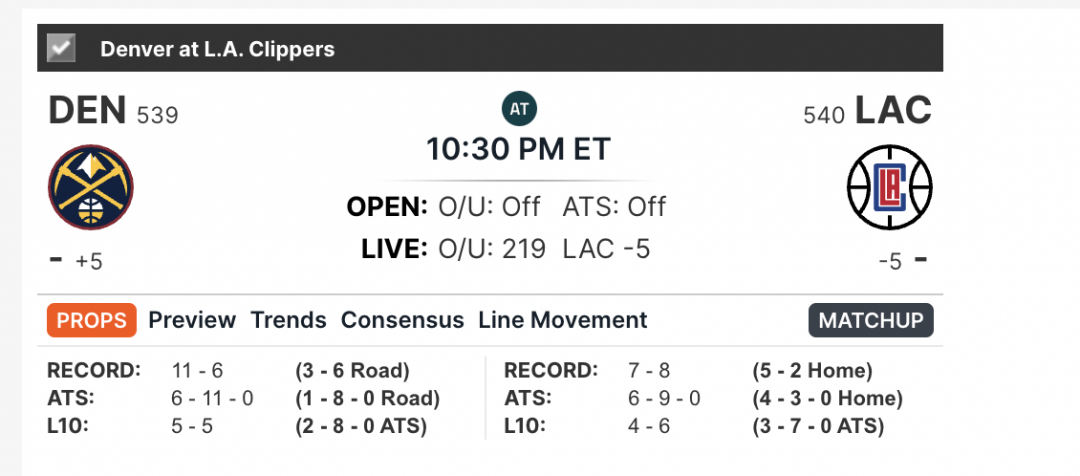Click the LAC team abbreviation heading
This screenshot has width=1080, height=476.
pos(893,110)
